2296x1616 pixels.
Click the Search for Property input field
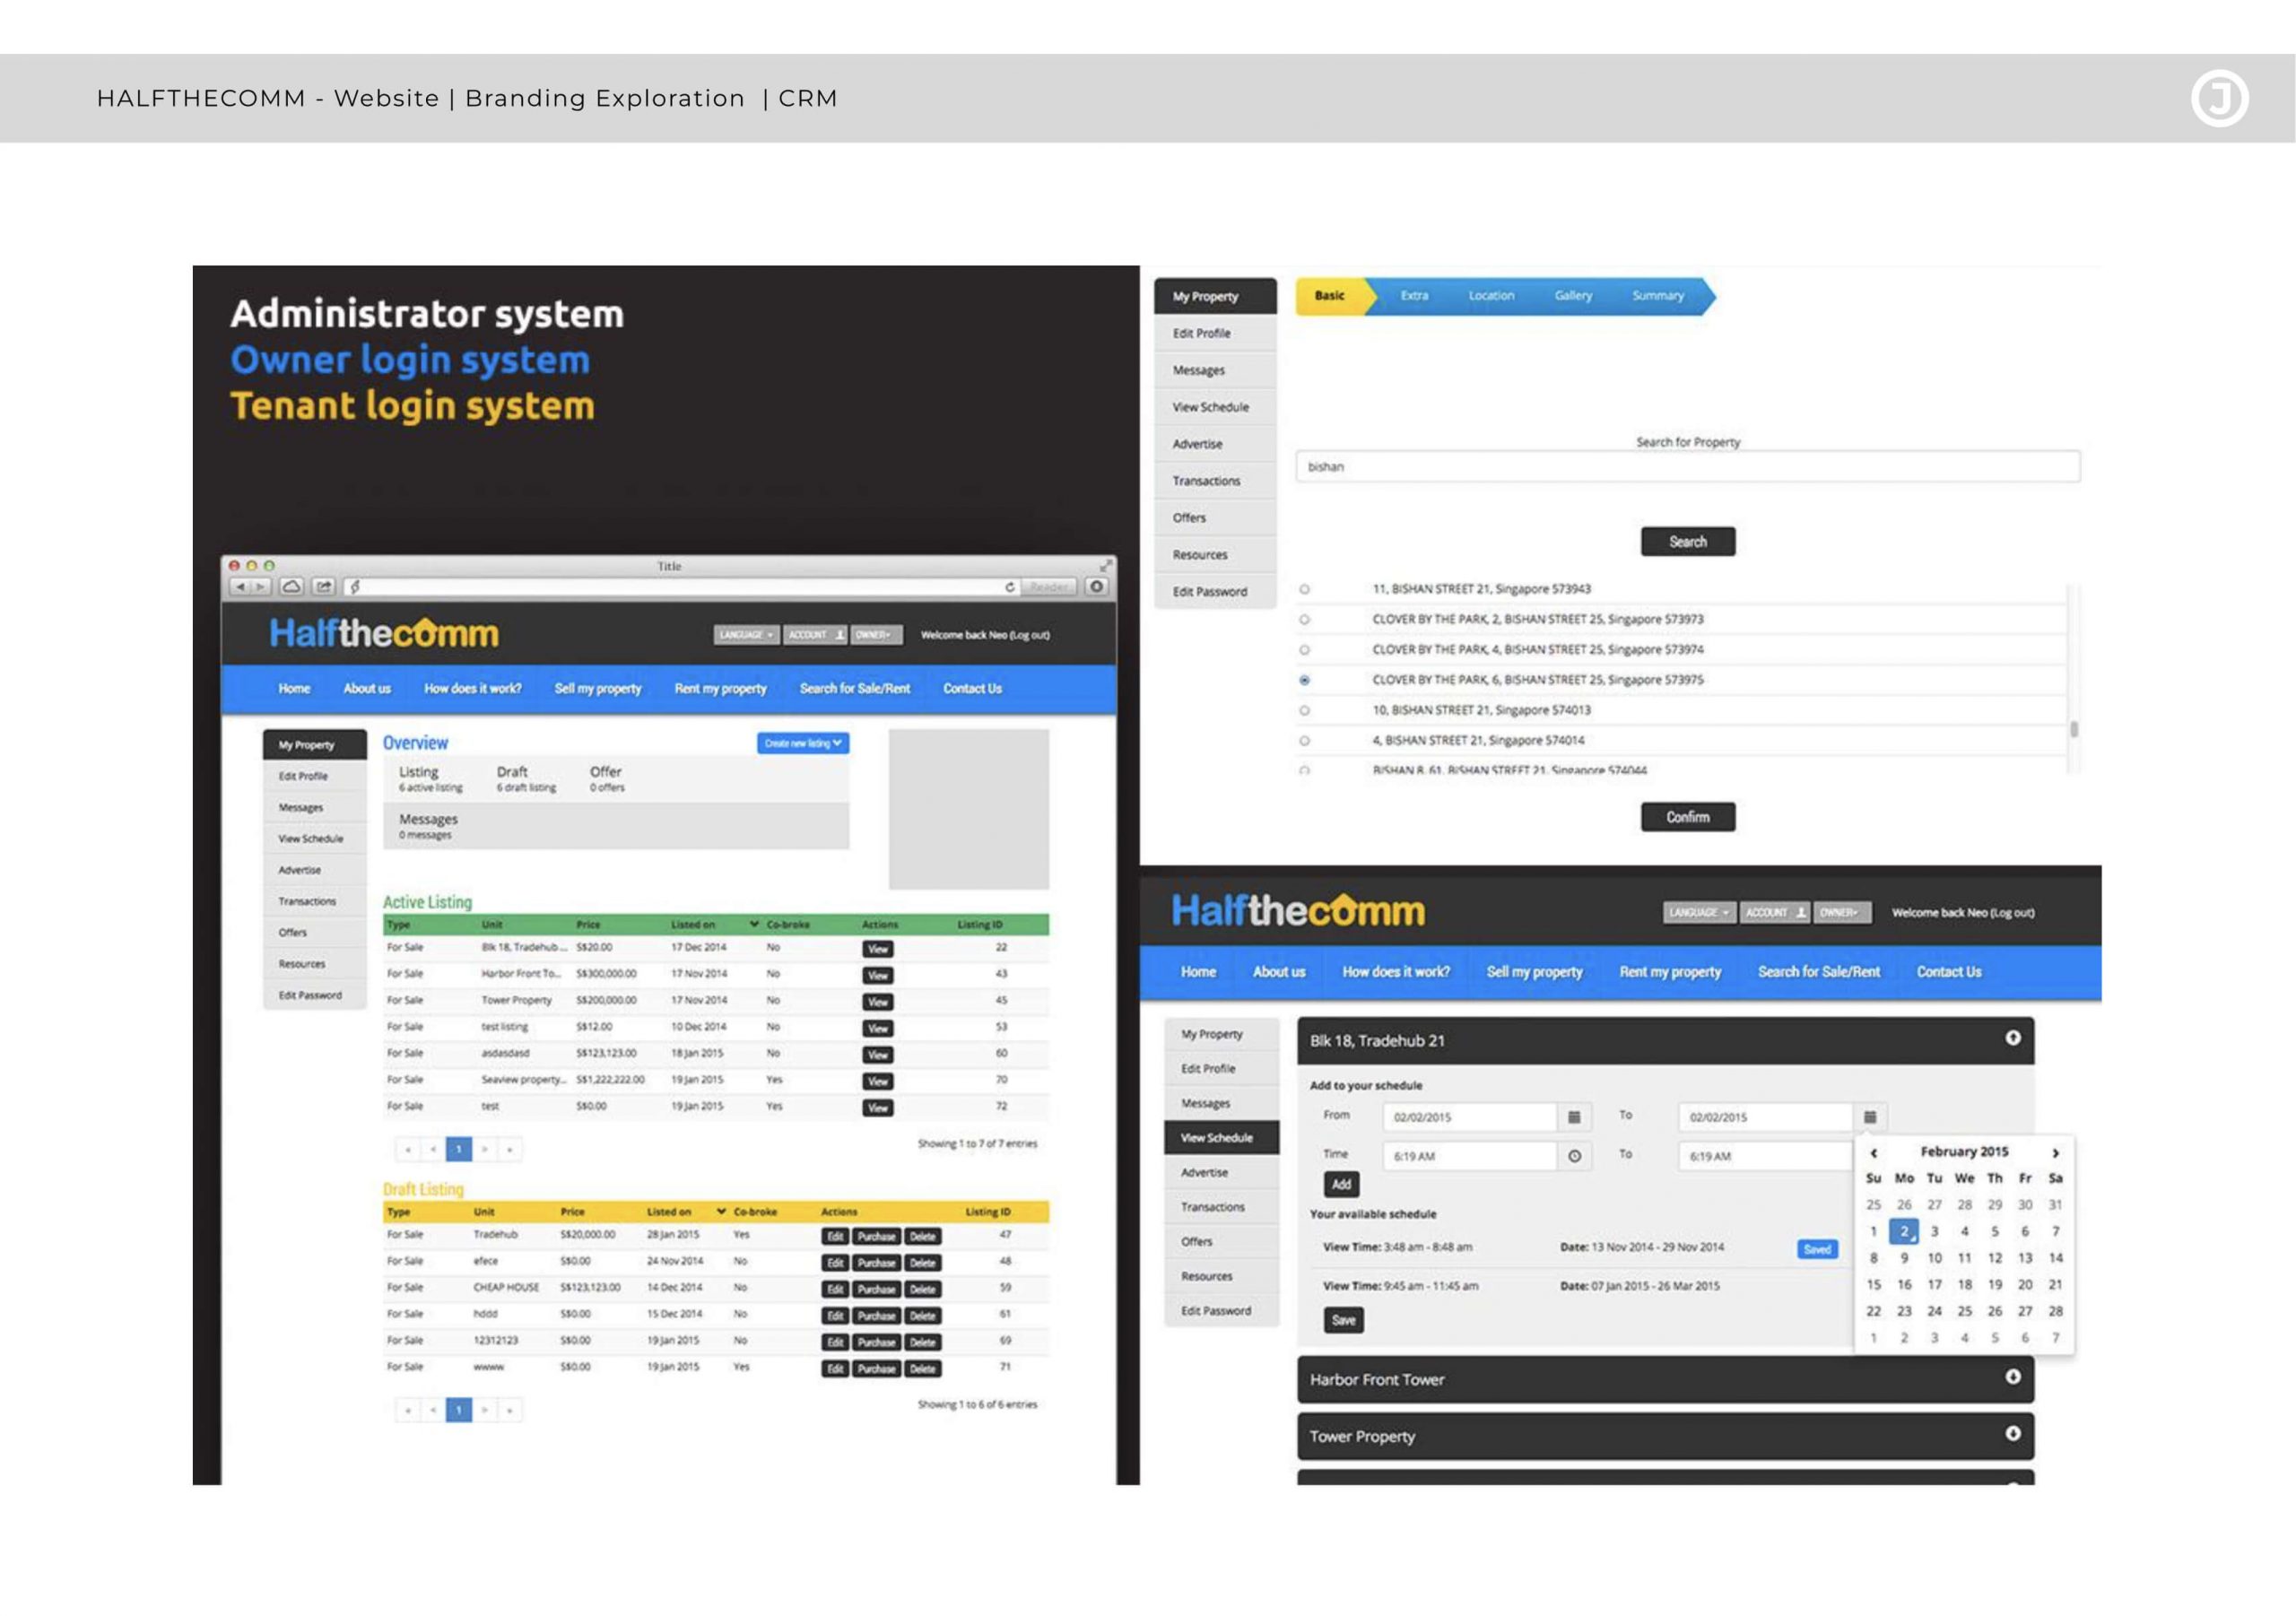[x=1687, y=467]
